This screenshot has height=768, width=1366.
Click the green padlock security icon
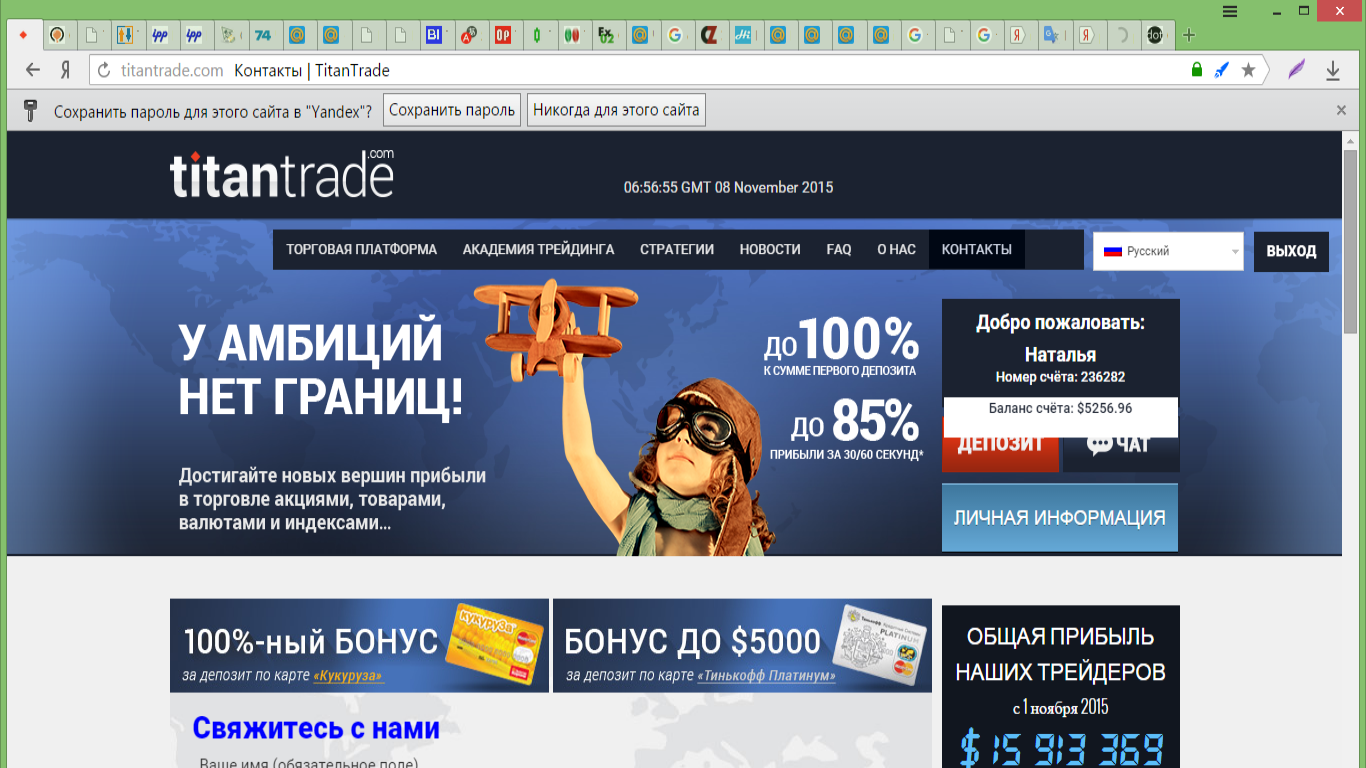click(x=1196, y=70)
